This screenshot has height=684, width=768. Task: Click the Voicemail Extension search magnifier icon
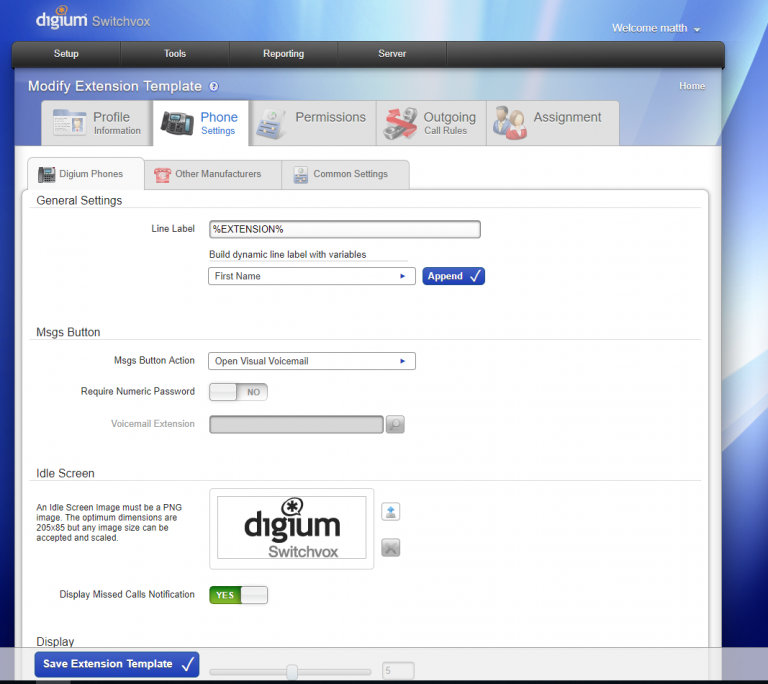pos(395,424)
